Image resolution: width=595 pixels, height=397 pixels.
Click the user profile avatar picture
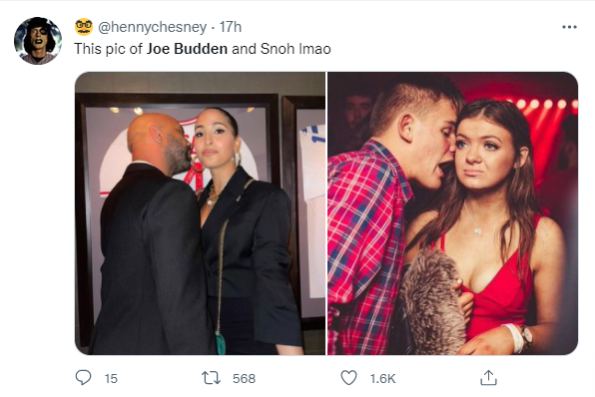click(38, 41)
